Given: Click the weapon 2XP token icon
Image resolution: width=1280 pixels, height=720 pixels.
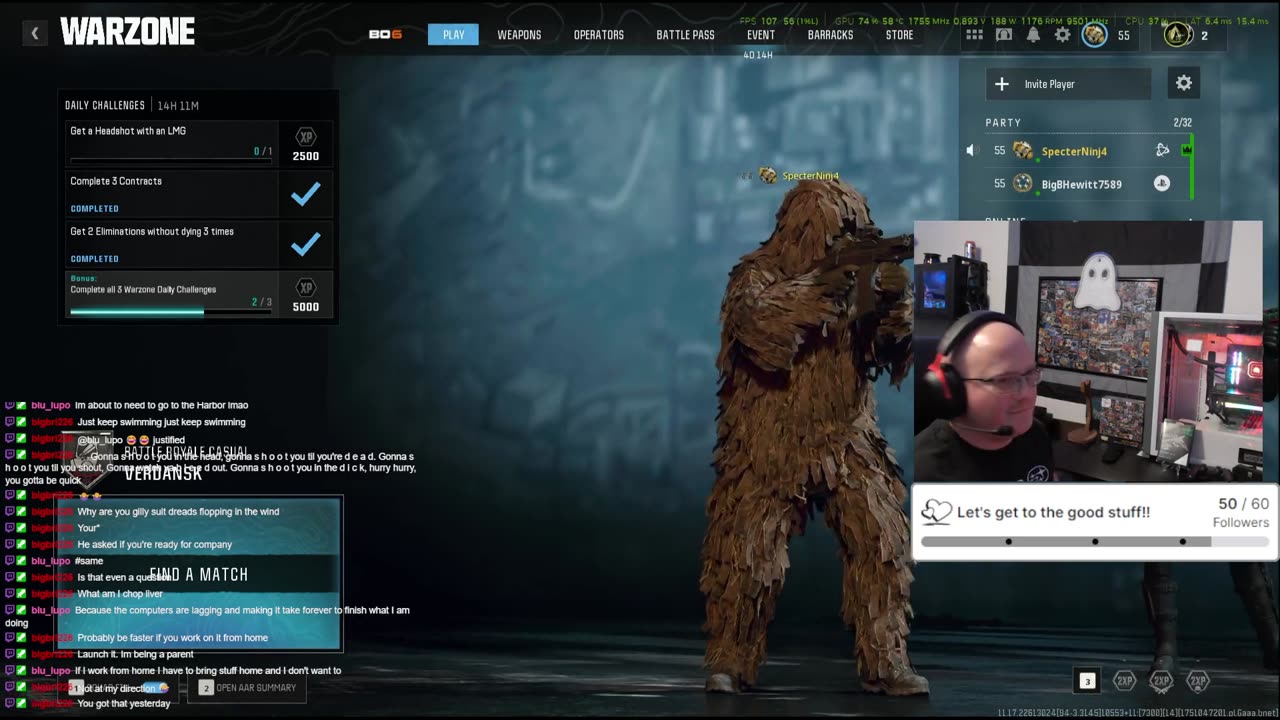Looking at the screenshot, I should pos(1161,681).
